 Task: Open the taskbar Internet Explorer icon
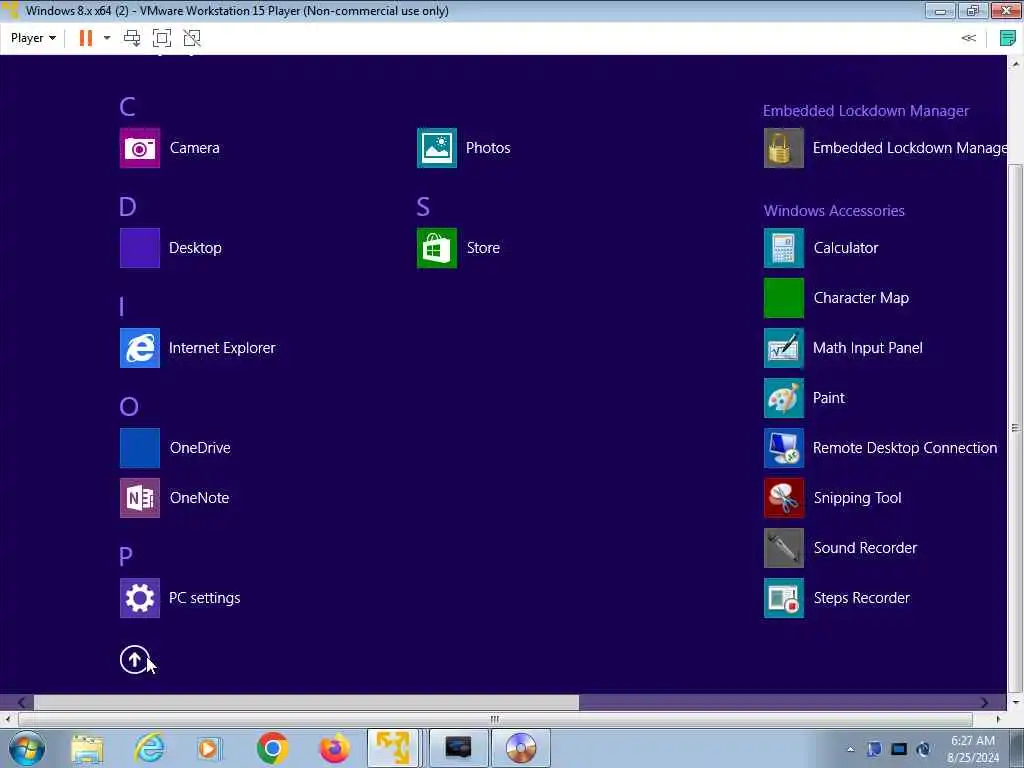(x=150, y=748)
